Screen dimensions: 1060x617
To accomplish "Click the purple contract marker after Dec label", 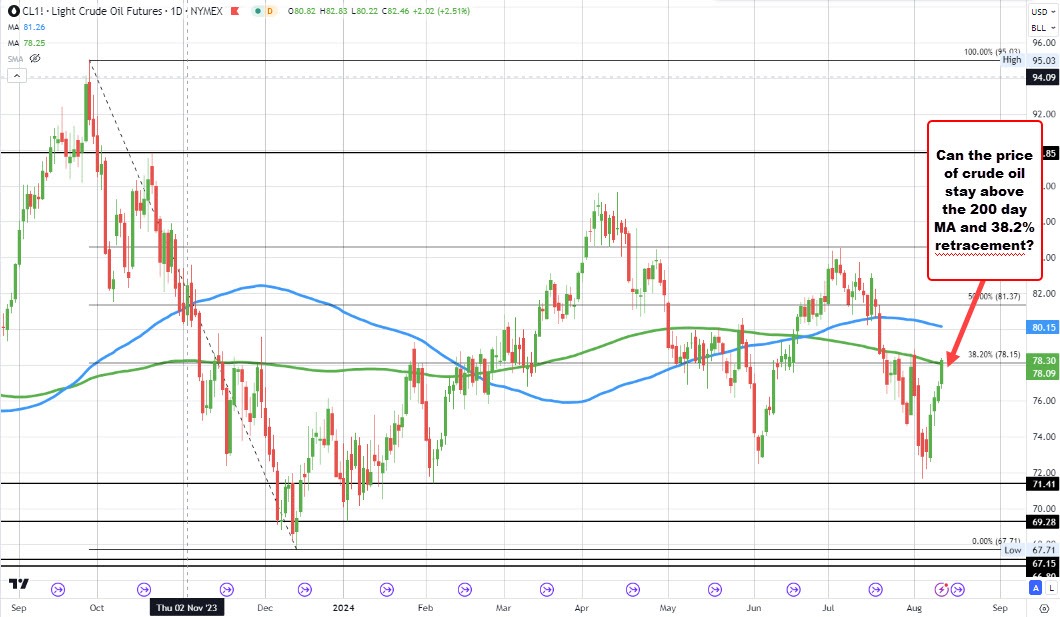I will 305,590.
